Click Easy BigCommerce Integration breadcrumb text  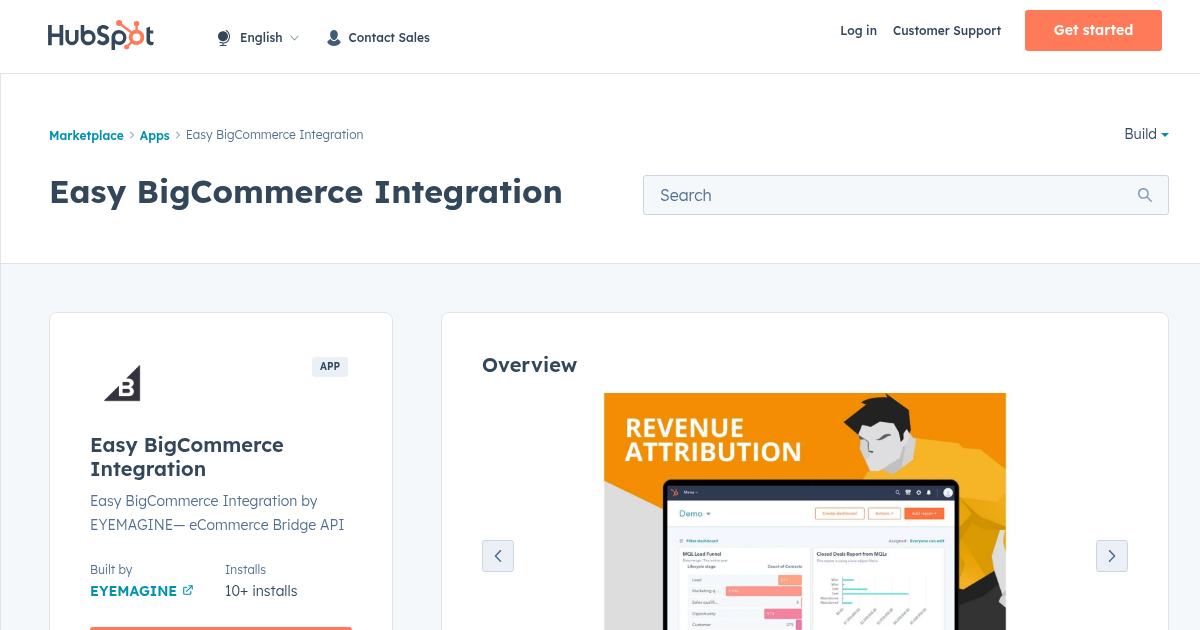pos(275,134)
